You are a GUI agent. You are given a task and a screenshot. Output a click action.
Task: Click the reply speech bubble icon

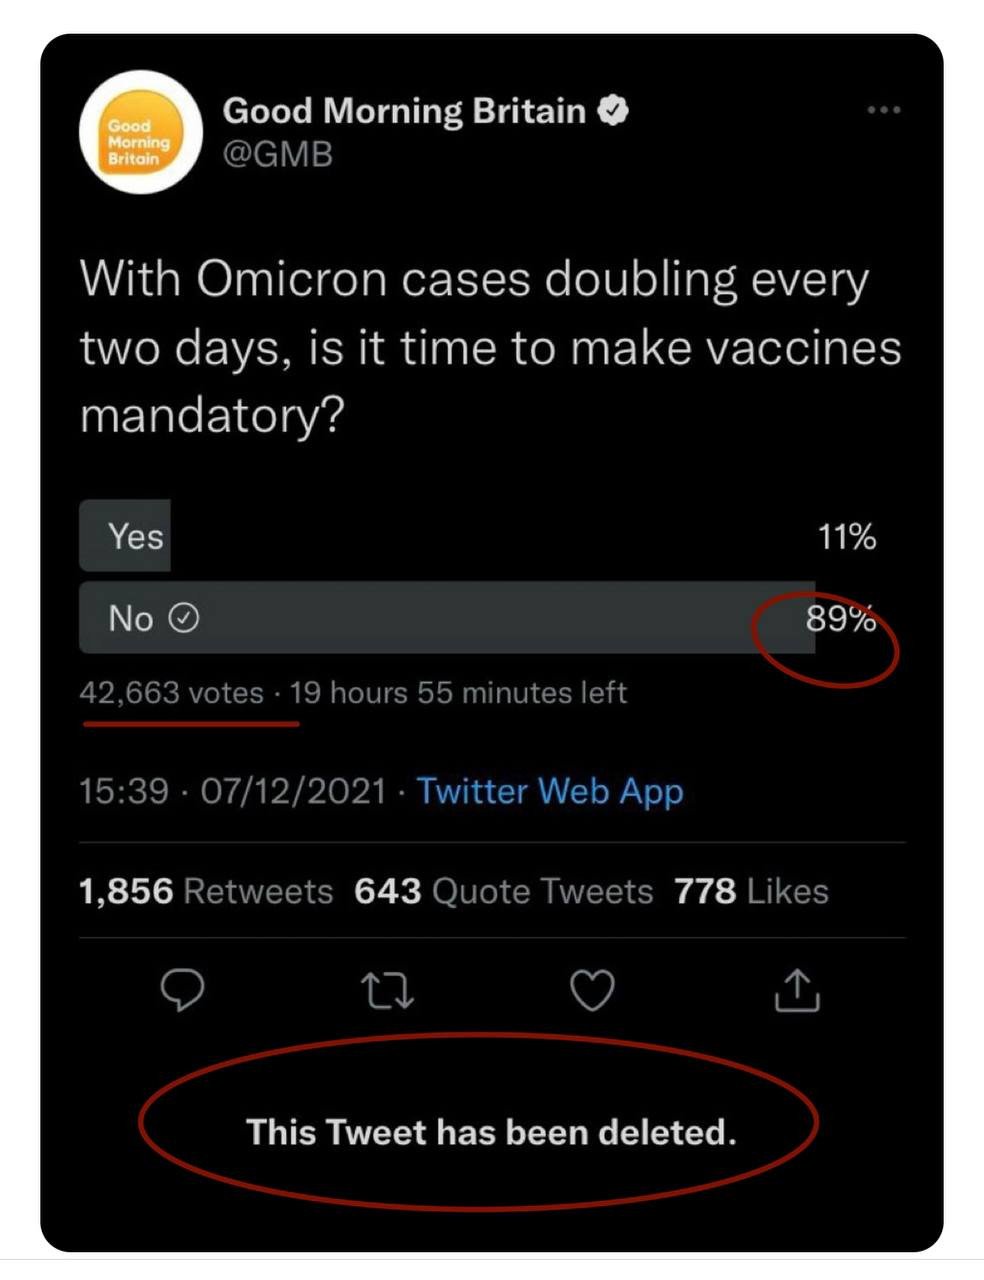pyautogui.click(x=183, y=990)
